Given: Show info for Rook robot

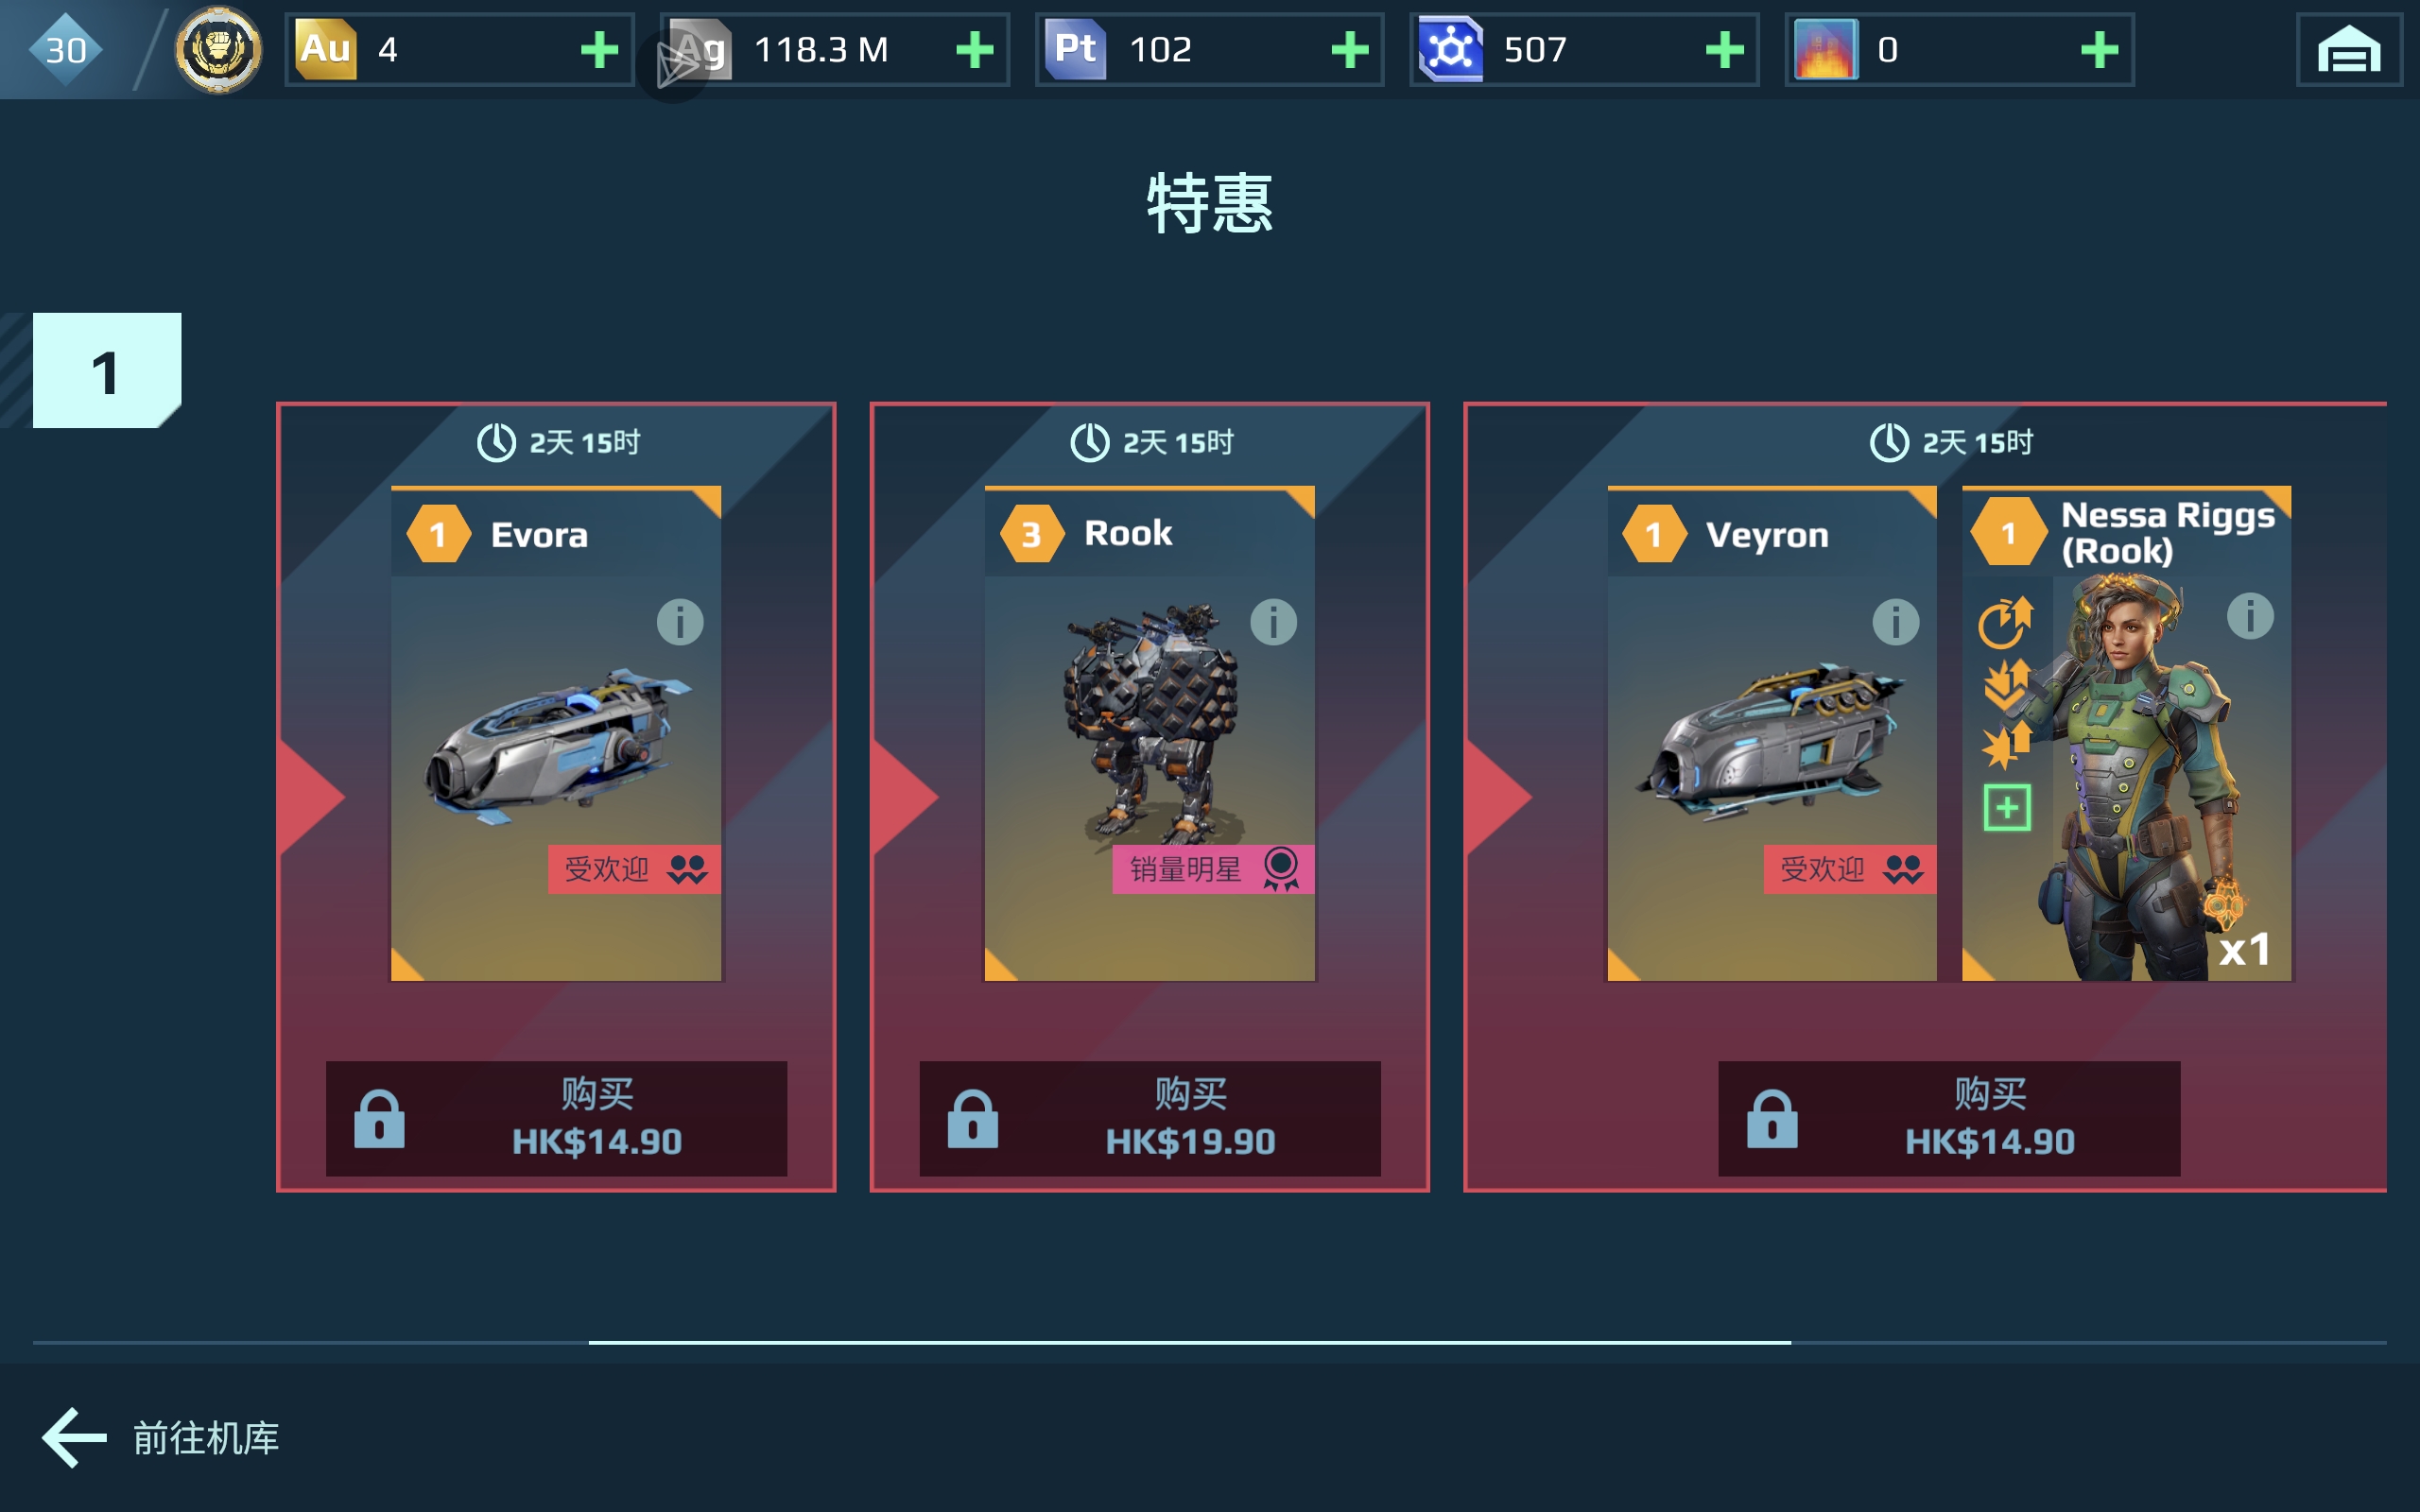Looking at the screenshot, I should pyautogui.click(x=1273, y=622).
